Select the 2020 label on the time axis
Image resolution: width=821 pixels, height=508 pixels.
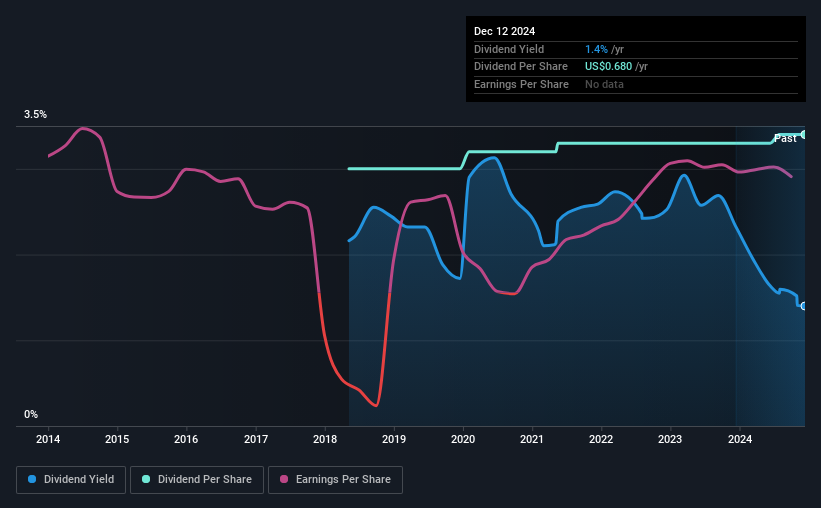(463, 439)
